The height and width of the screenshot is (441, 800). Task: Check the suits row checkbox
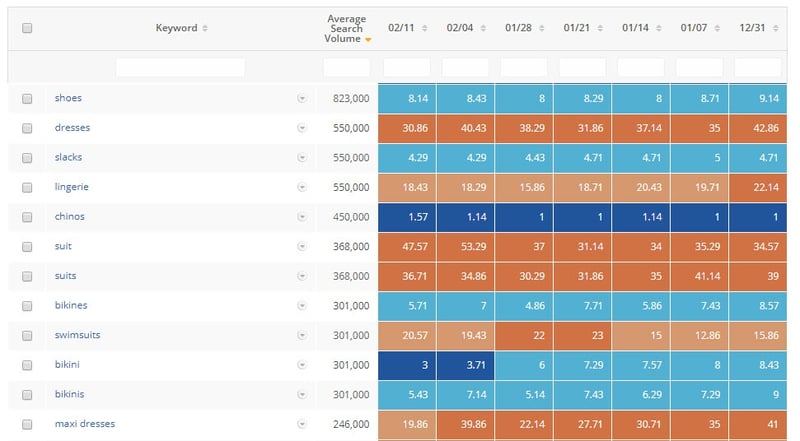coord(27,276)
